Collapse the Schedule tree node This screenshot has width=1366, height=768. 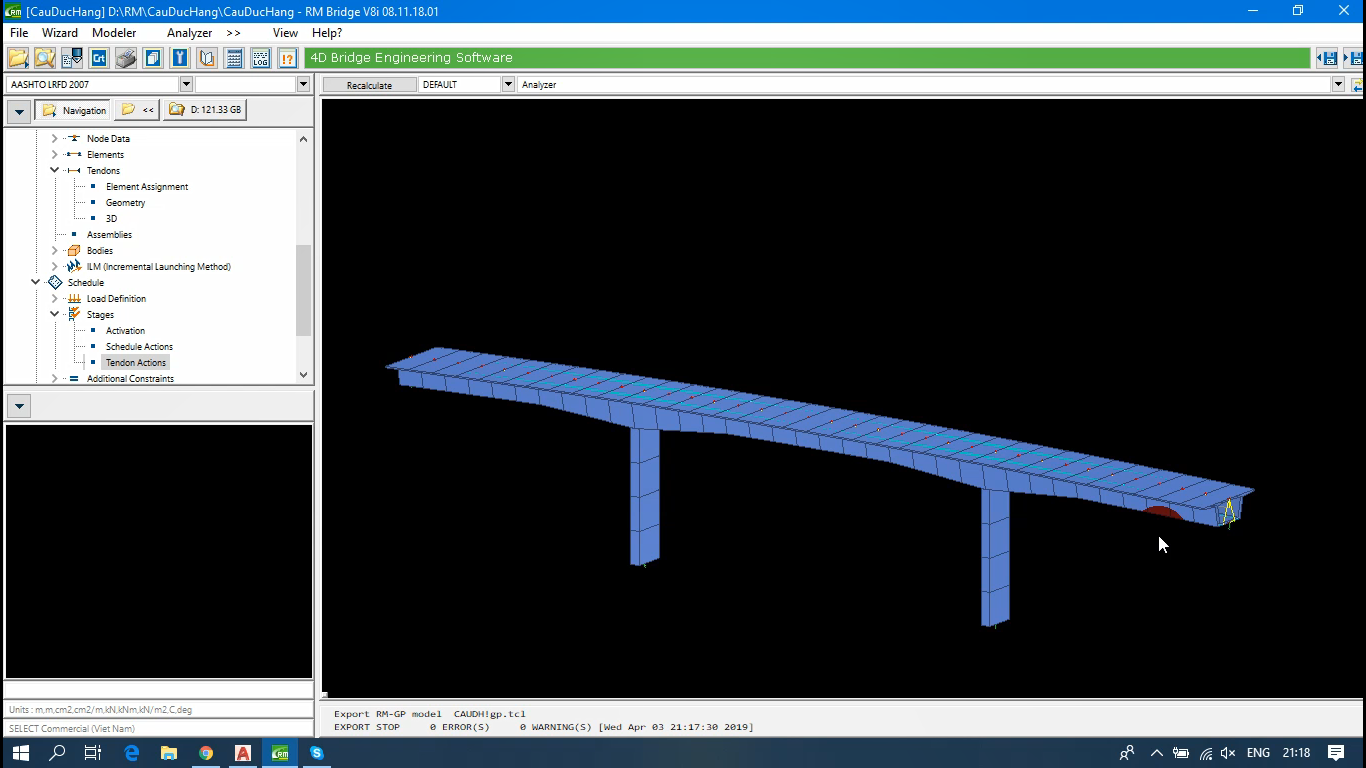click(35, 283)
